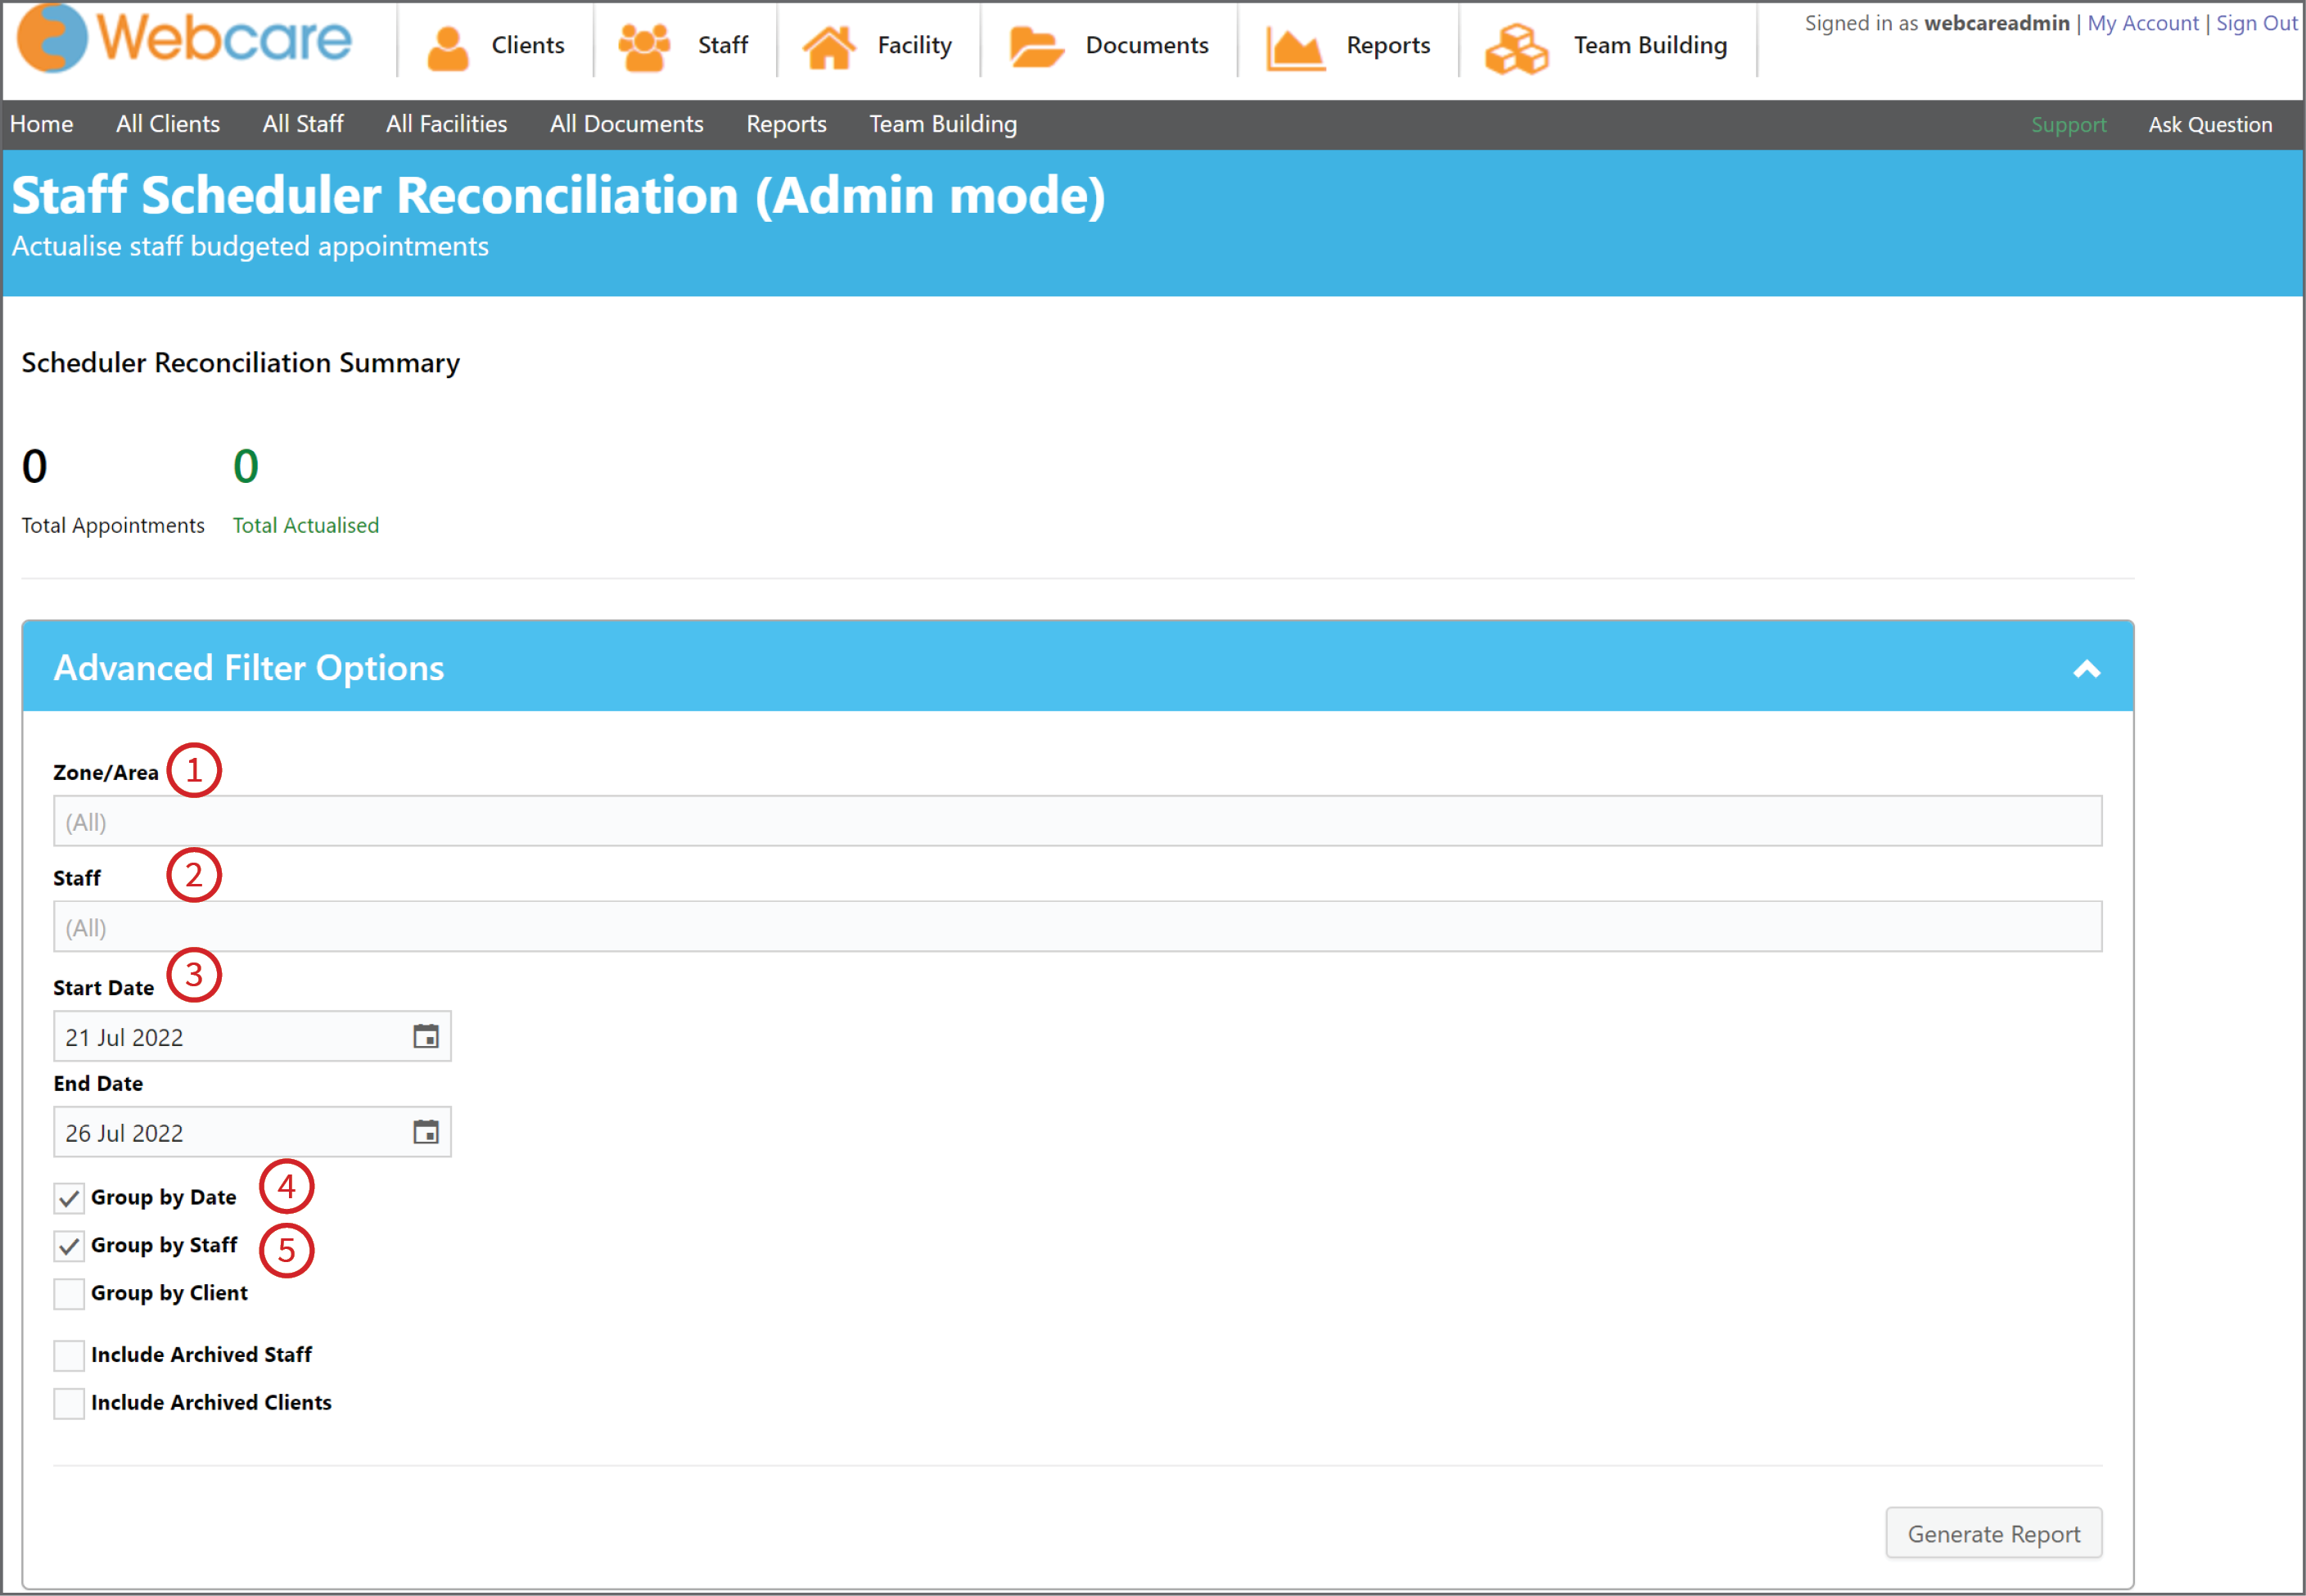Enable Group by Client checkbox
The width and height of the screenshot is (2306, 1596).
click(x=69, y=1294)
